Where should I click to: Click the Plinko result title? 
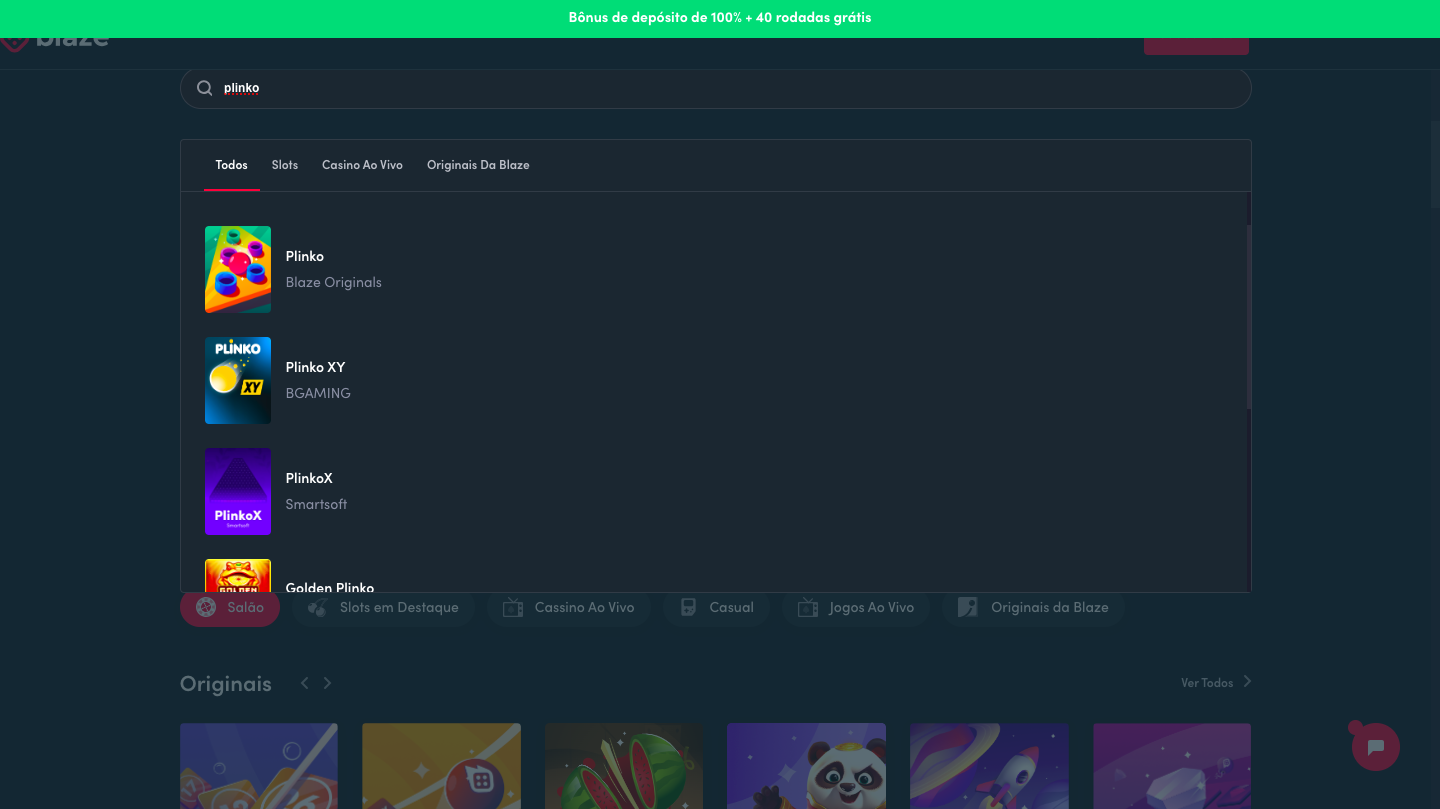(305, 256)
